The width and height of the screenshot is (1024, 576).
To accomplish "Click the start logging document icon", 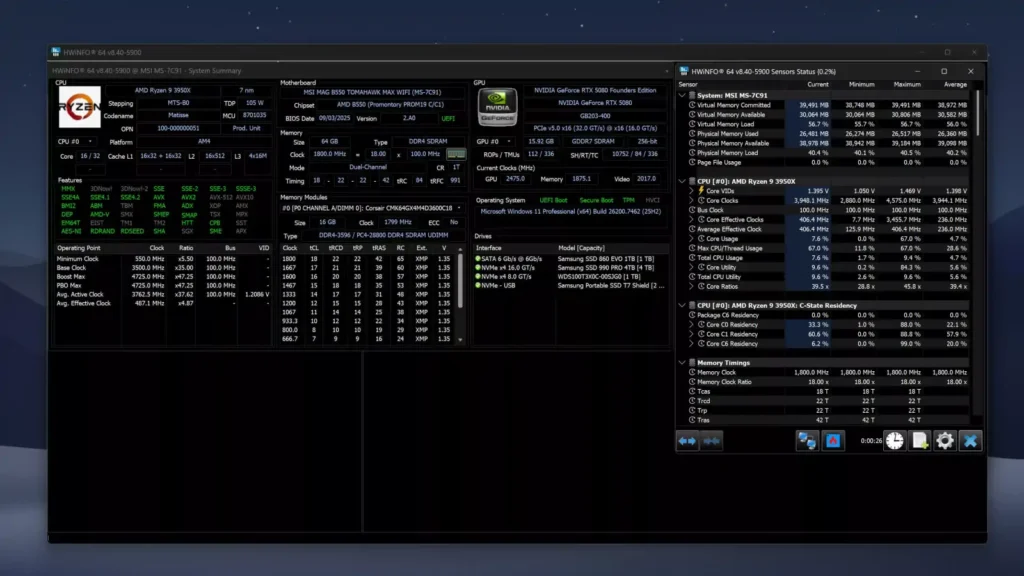I will point(920,441).
